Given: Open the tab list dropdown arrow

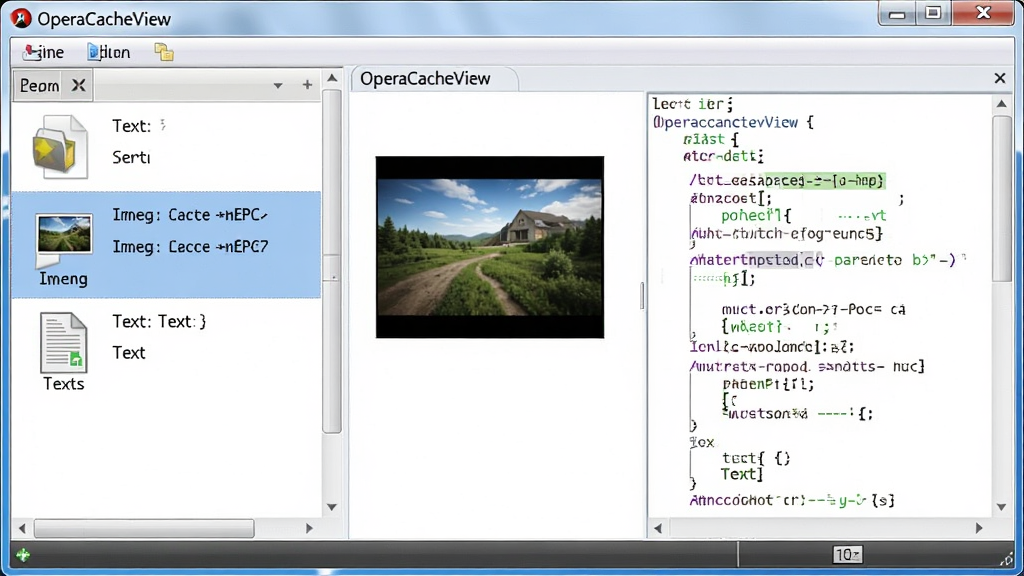Looking at the screenshot, I should (x=278, y=86).
